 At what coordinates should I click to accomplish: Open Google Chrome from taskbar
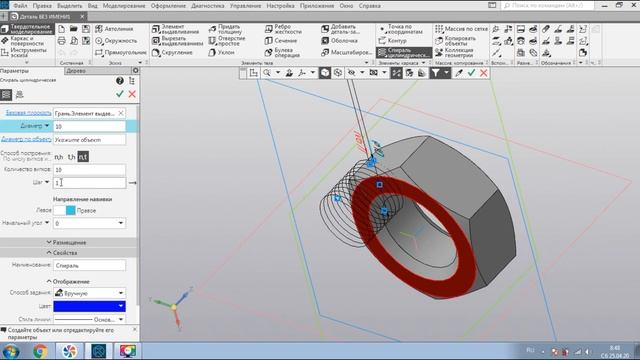[x=40, y=351]
